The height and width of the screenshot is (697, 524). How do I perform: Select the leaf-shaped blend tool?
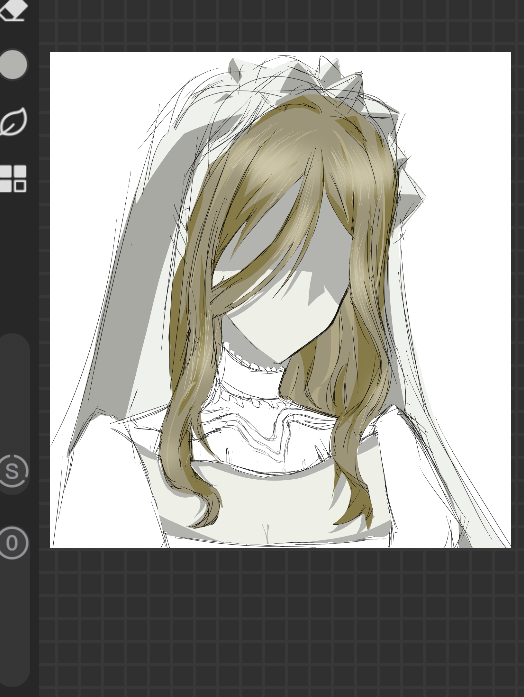click(x=13, y=121)
